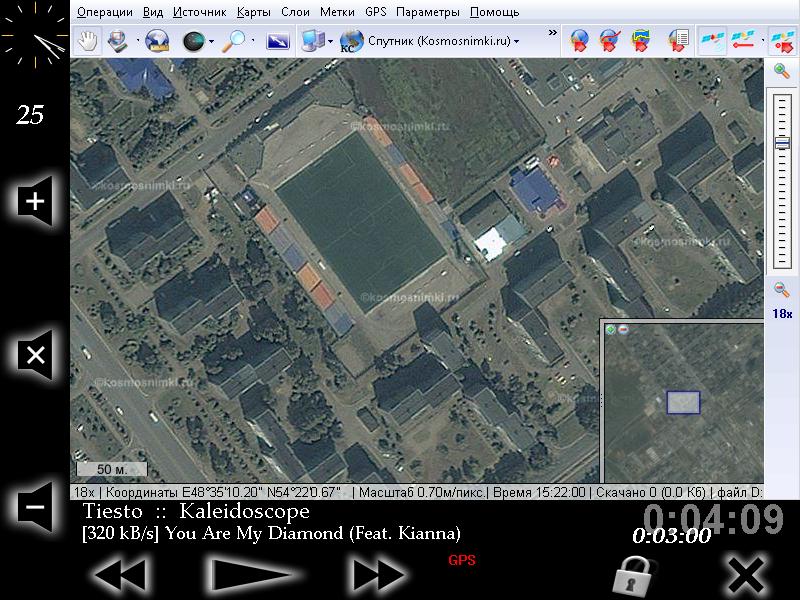Expand the dropdown arrow beside the computer icon

(330, 41)
